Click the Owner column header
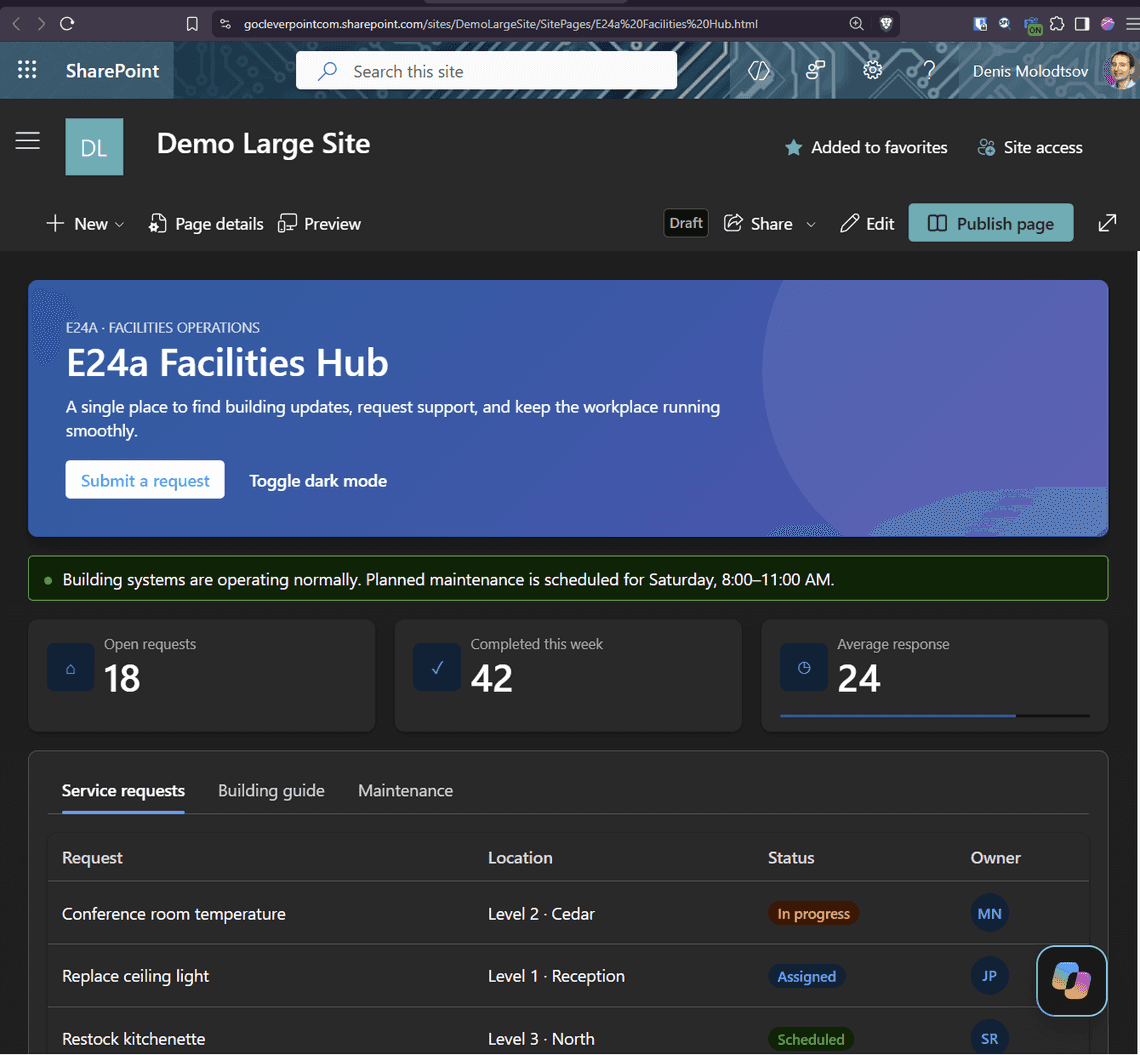1140x1055 pixels. 995,858
